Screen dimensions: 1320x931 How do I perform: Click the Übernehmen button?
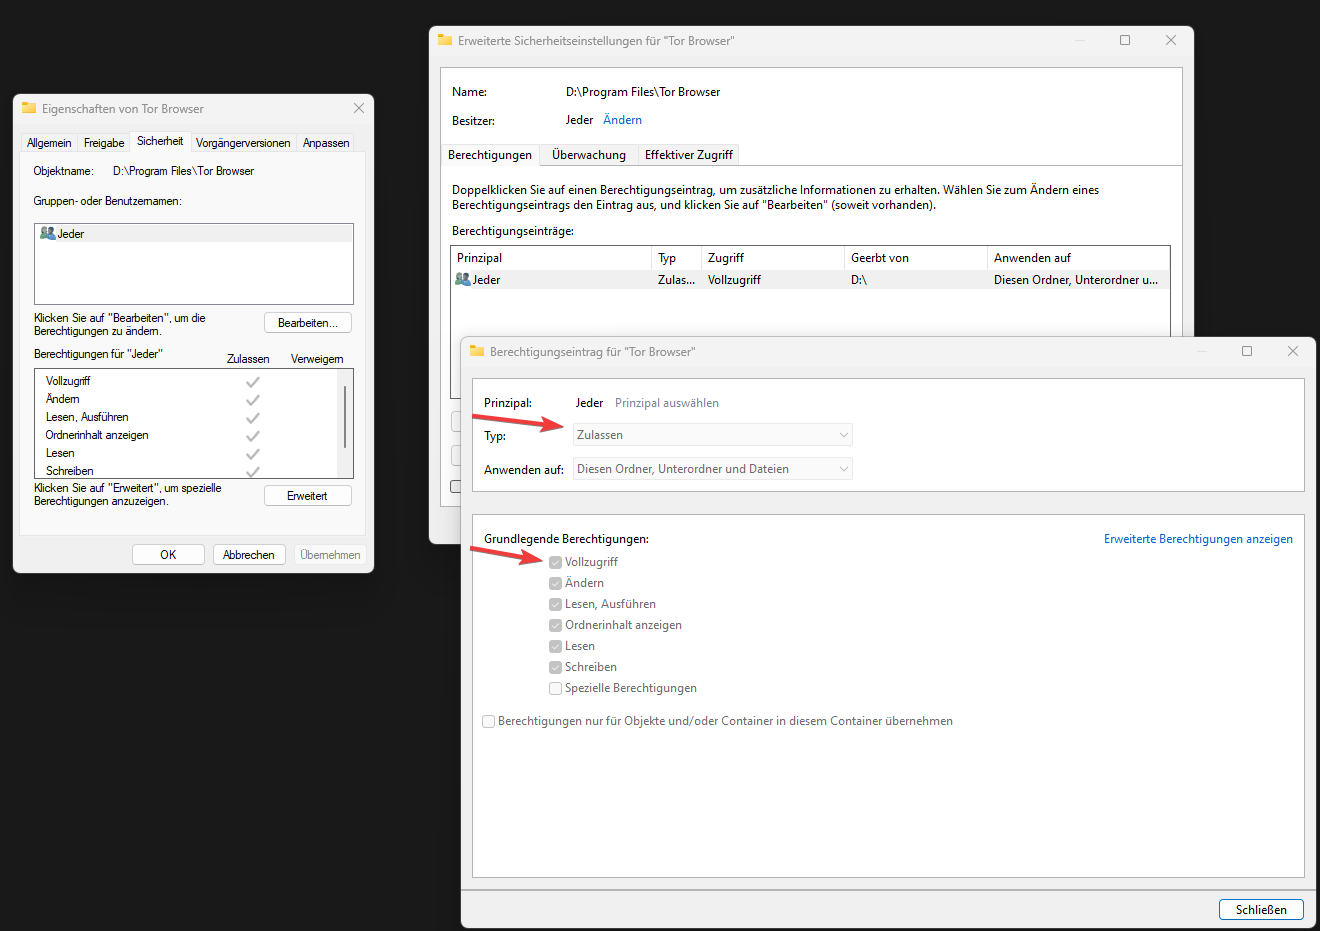[330, 555]
